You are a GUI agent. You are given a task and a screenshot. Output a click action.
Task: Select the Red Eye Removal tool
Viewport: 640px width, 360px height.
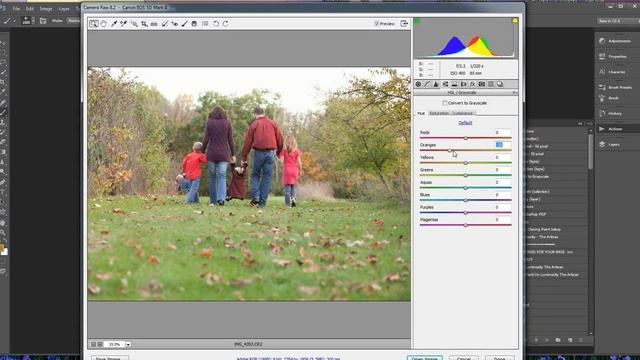175,24
